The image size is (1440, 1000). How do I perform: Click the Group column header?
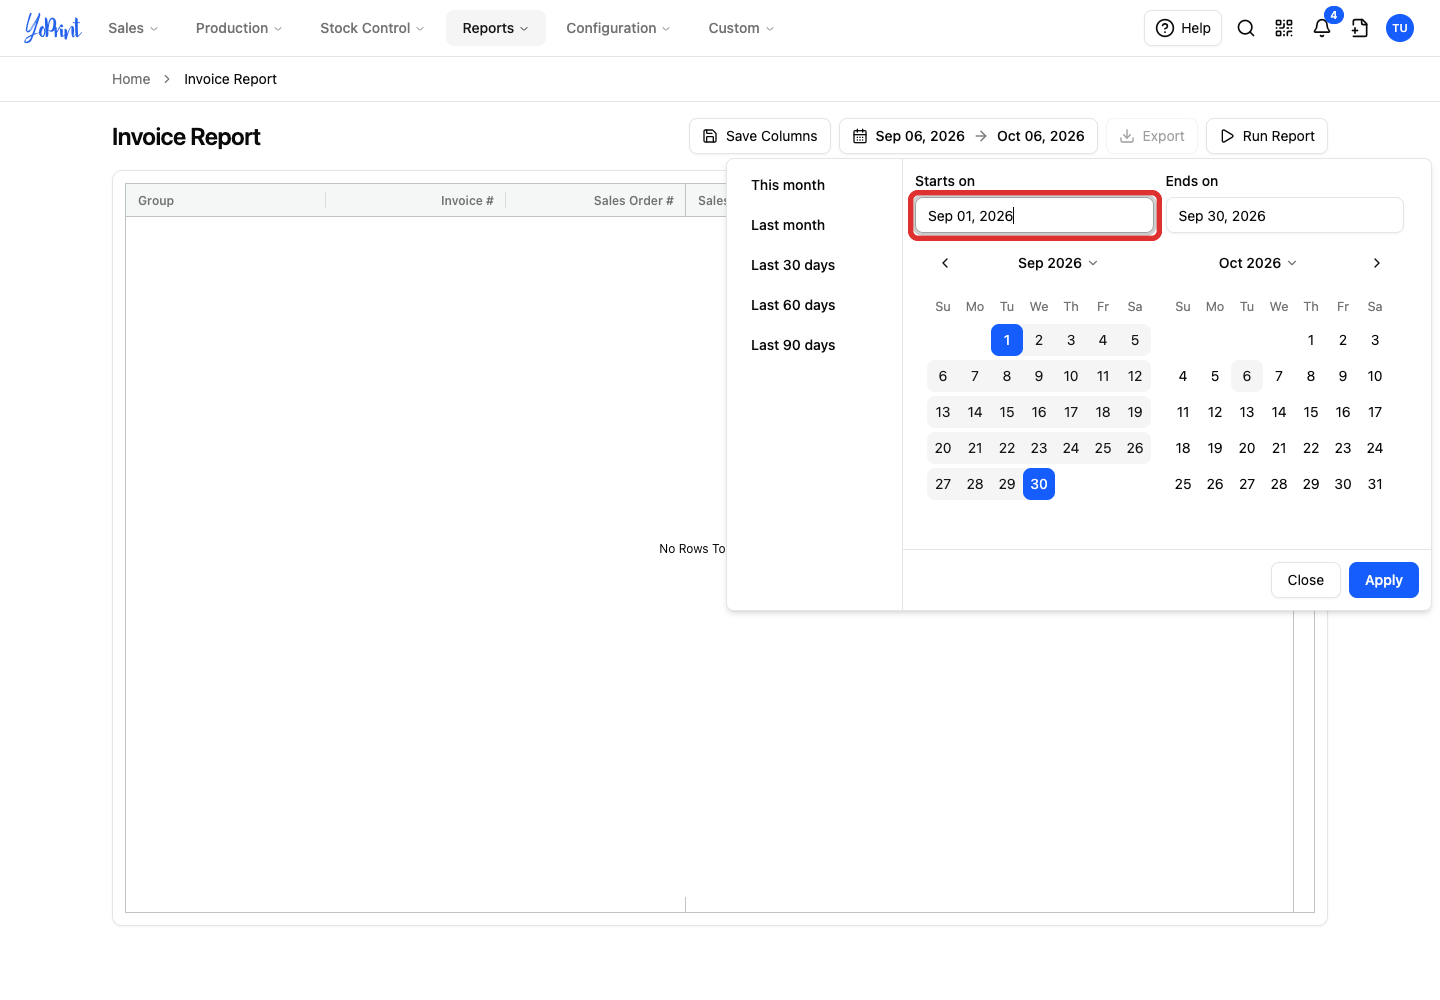pyautogui.click(x=226, y=200)
